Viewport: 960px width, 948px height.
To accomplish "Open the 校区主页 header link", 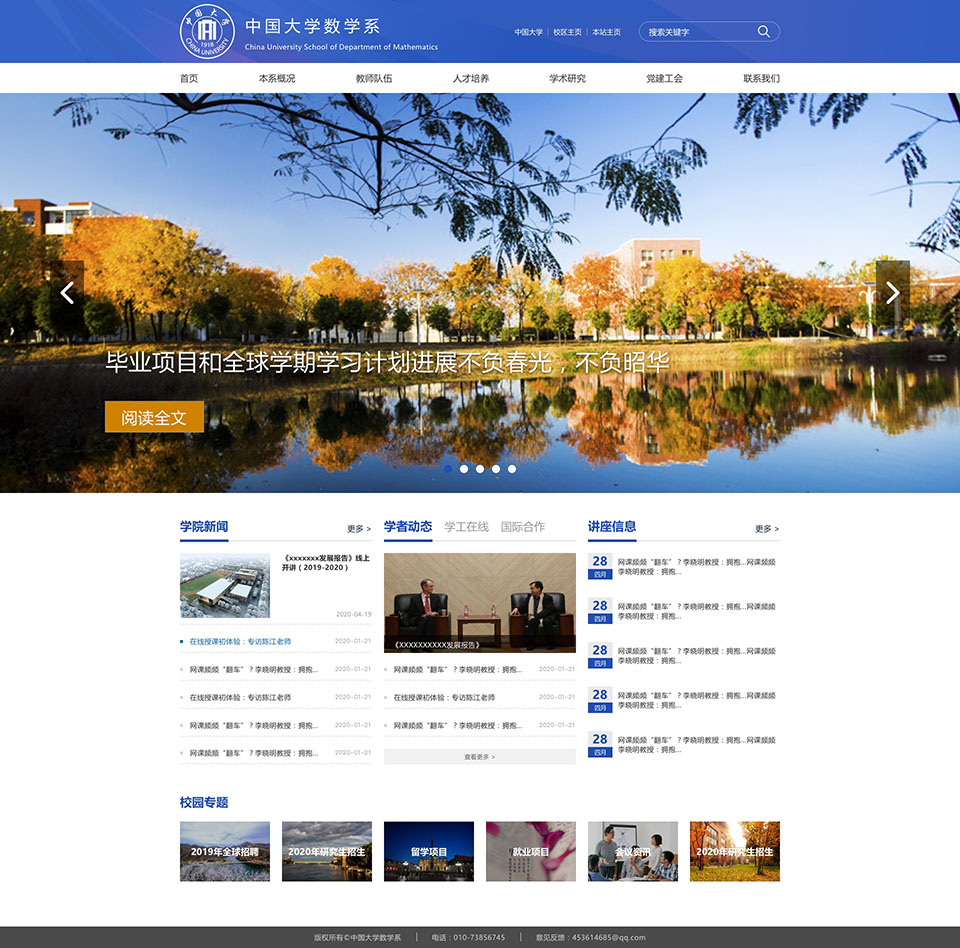I will point(567,32).
